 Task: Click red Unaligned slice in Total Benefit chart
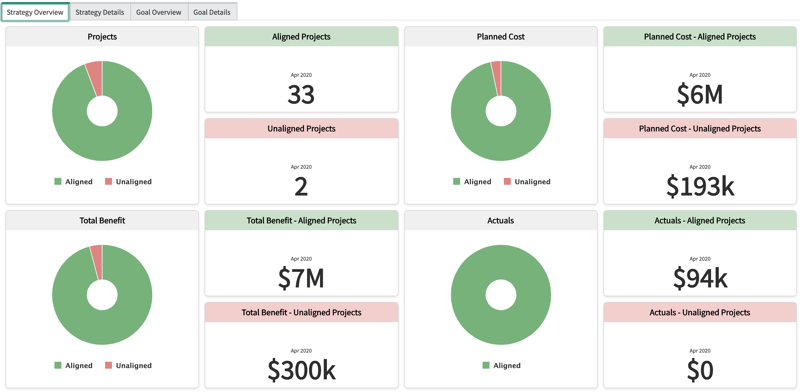click(96, 260)
